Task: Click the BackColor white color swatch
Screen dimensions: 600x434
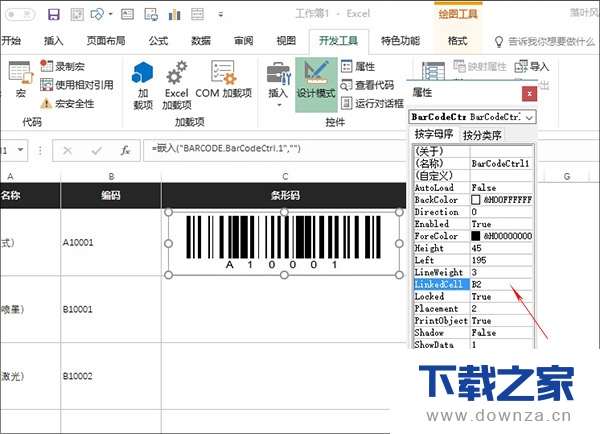Action: (475, 200)
